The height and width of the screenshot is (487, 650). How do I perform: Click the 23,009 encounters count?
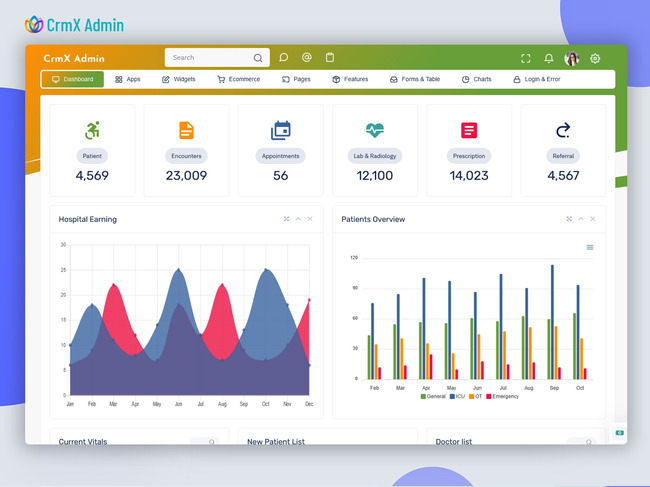pos(186,176)
